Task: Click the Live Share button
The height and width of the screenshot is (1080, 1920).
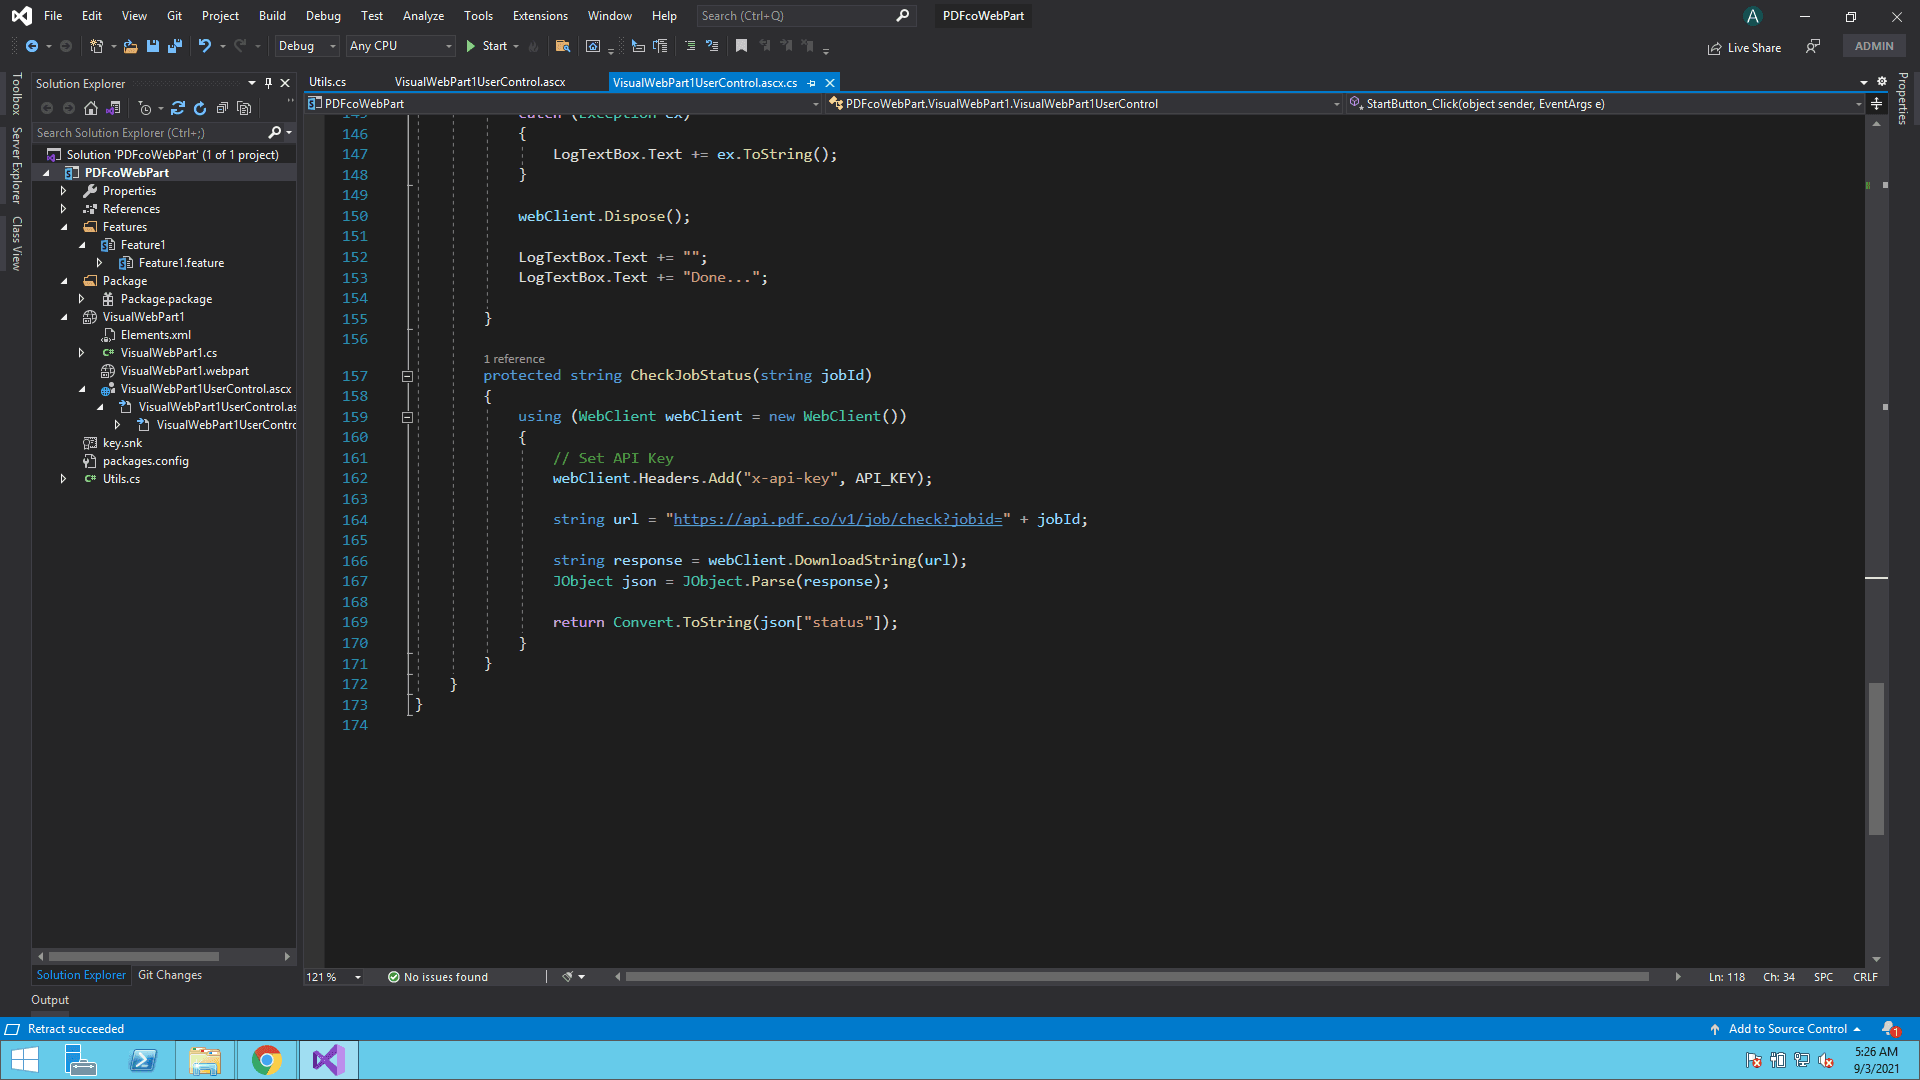Action: [1745, 47]
